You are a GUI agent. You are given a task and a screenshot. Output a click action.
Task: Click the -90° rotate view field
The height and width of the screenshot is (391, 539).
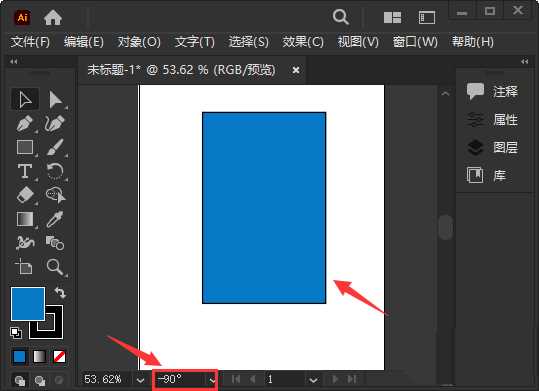pos(180,379)
